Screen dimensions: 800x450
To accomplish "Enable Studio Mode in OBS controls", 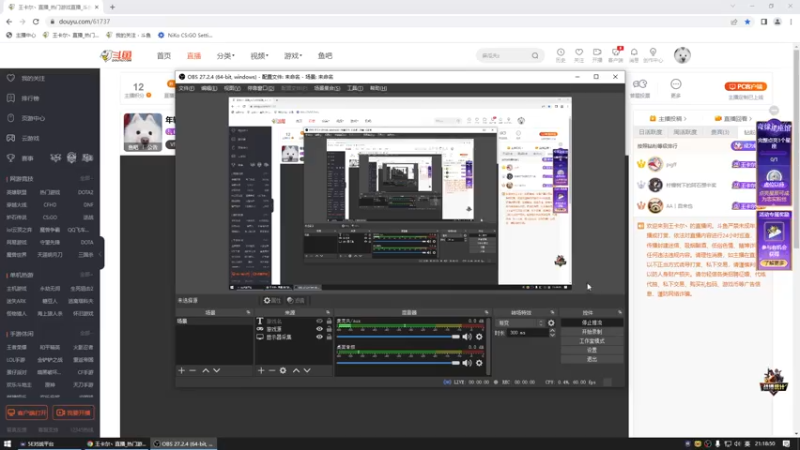I will click(x=592, y=341).
